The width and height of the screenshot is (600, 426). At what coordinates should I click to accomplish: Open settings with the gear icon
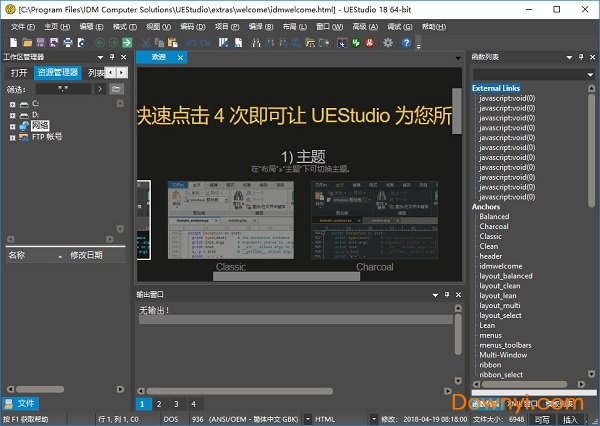[388, 42]
